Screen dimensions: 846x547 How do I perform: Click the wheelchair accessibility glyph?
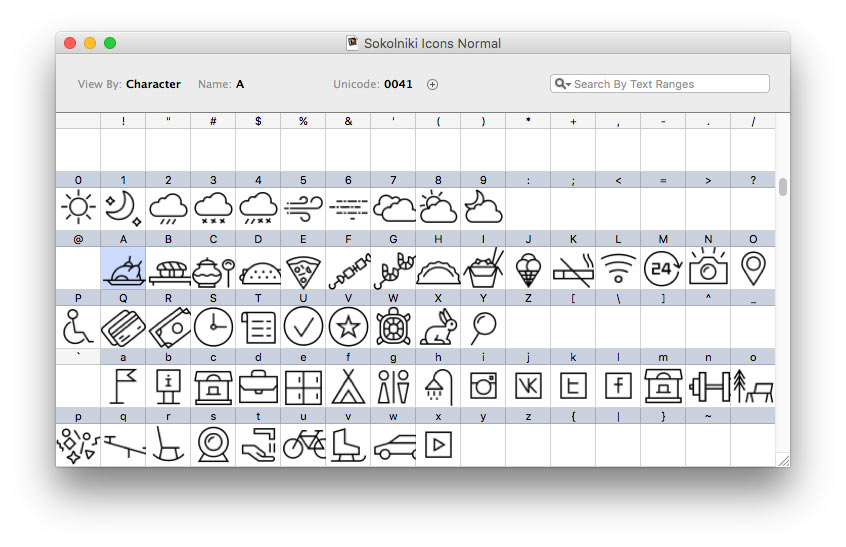point(78,326)
